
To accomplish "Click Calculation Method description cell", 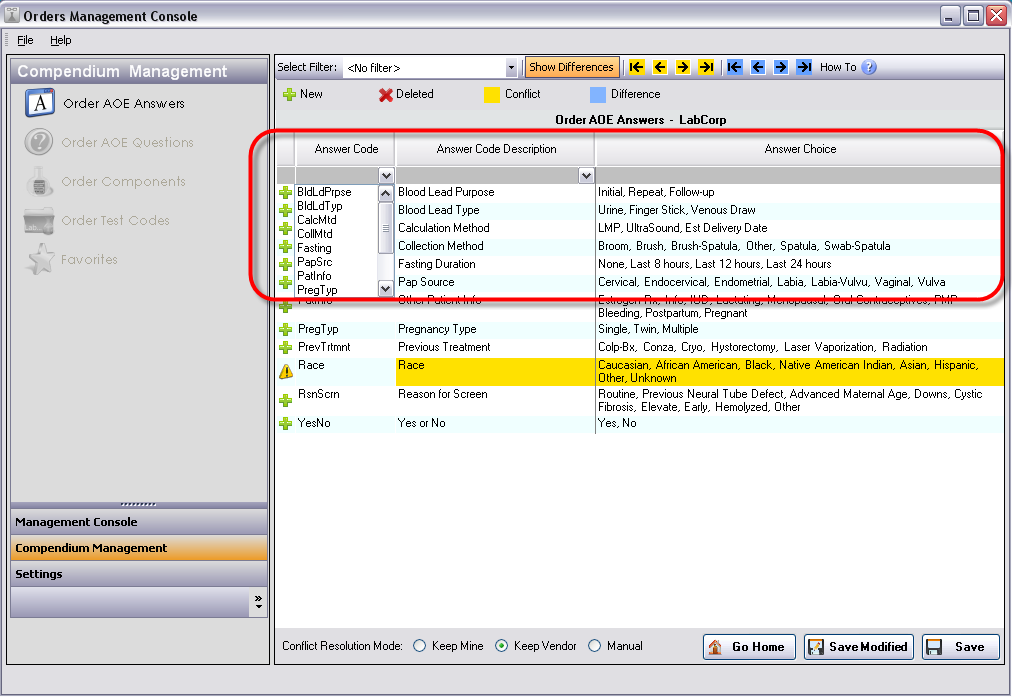I will [x=495, y=228].
